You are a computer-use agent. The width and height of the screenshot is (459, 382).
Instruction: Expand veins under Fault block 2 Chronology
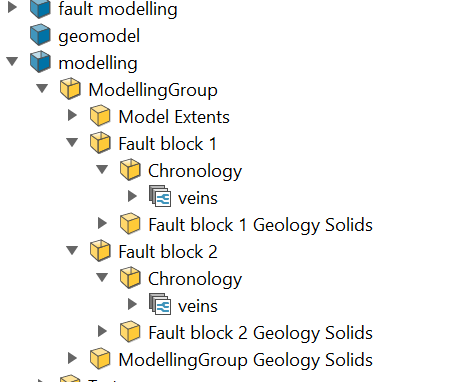[132, 304]
